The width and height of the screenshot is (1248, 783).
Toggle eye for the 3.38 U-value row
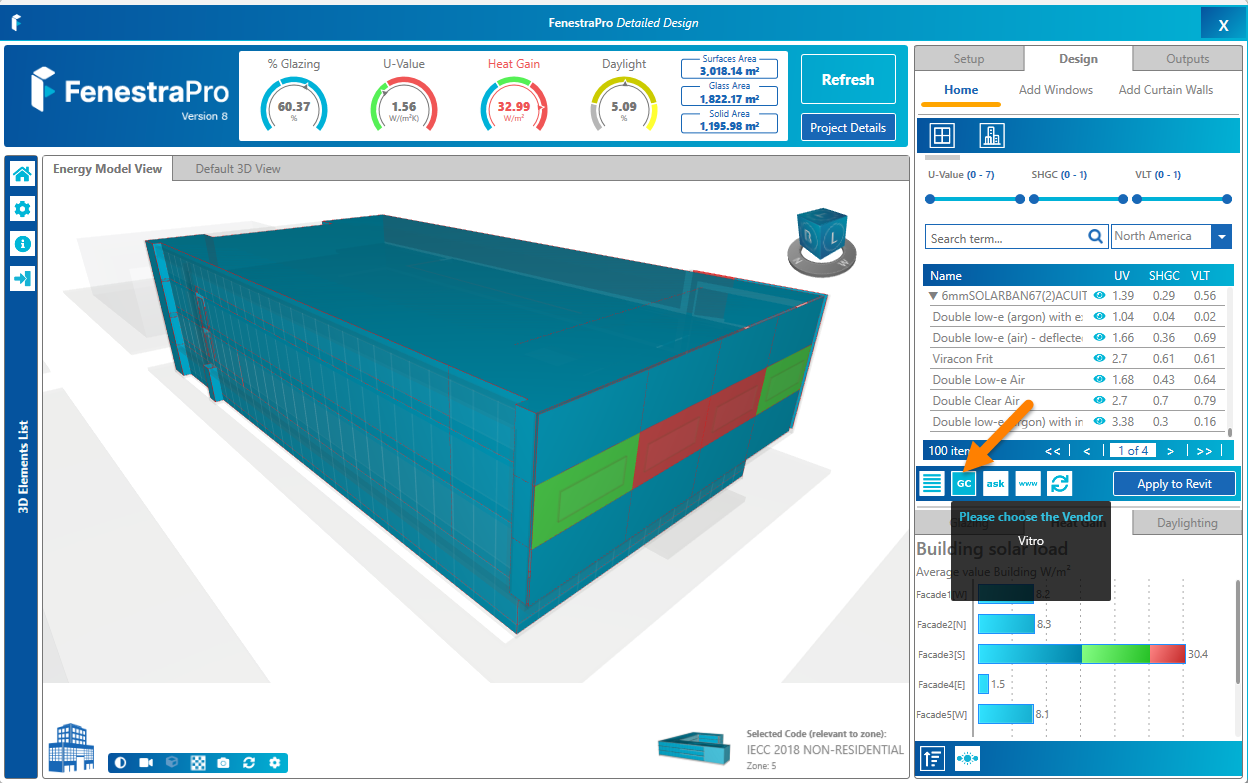click(x=1100, y=421)
